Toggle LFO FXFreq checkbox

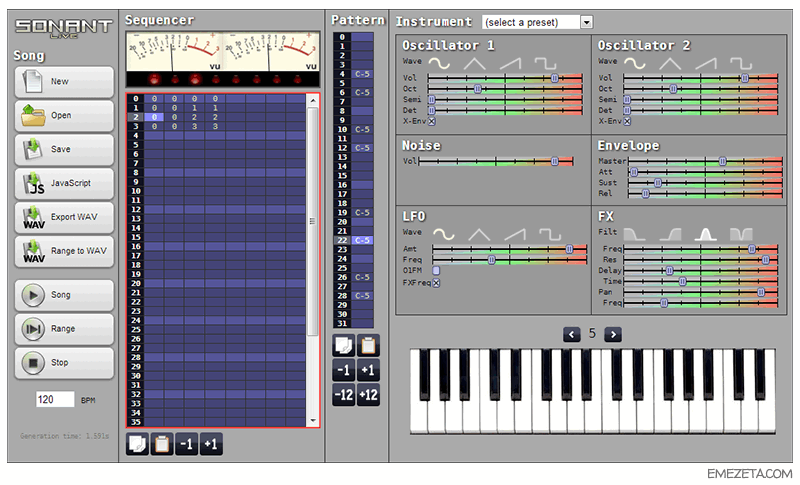(436, 283)
